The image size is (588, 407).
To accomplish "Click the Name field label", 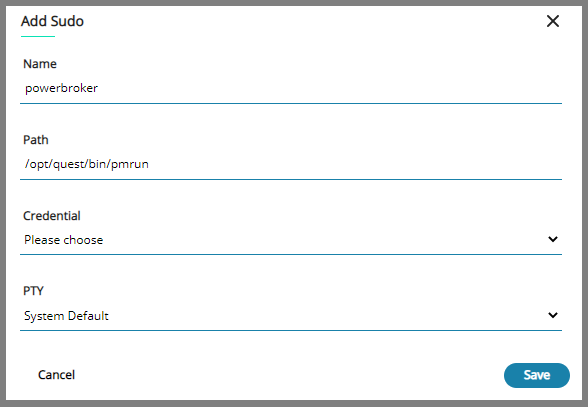I will [x=40, y=64].
